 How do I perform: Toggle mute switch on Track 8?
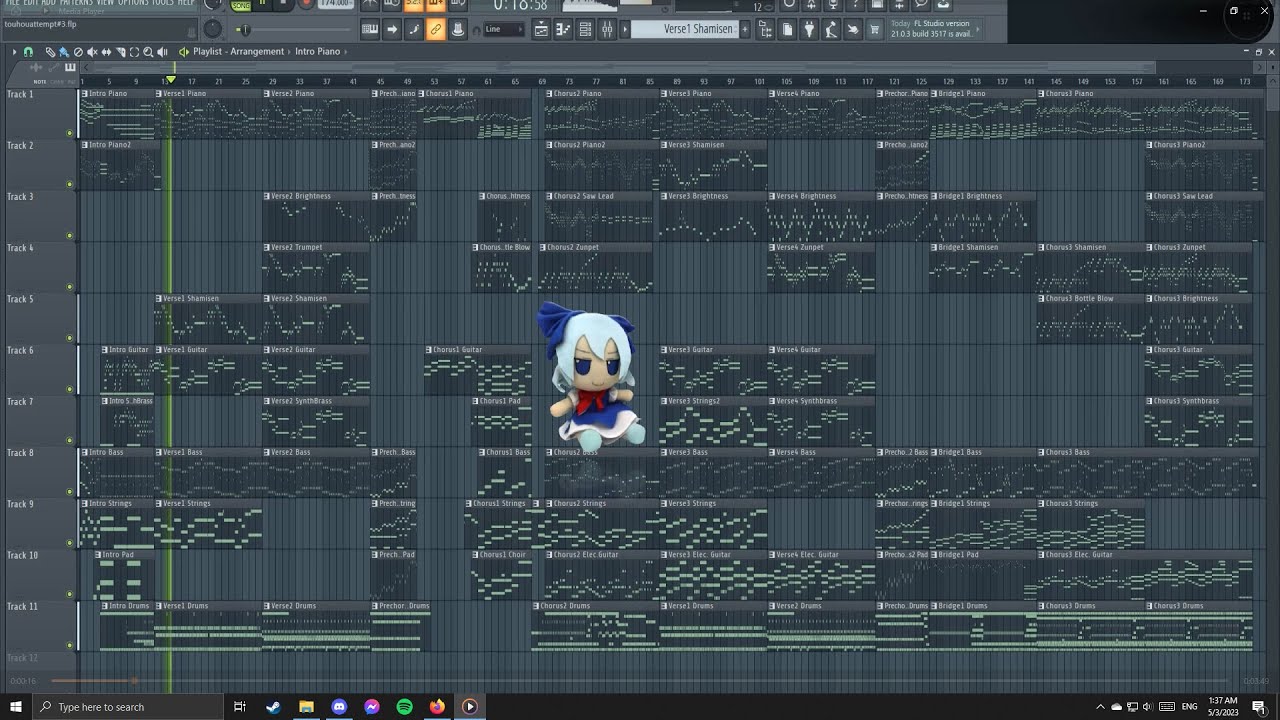(x=70, y=492)
